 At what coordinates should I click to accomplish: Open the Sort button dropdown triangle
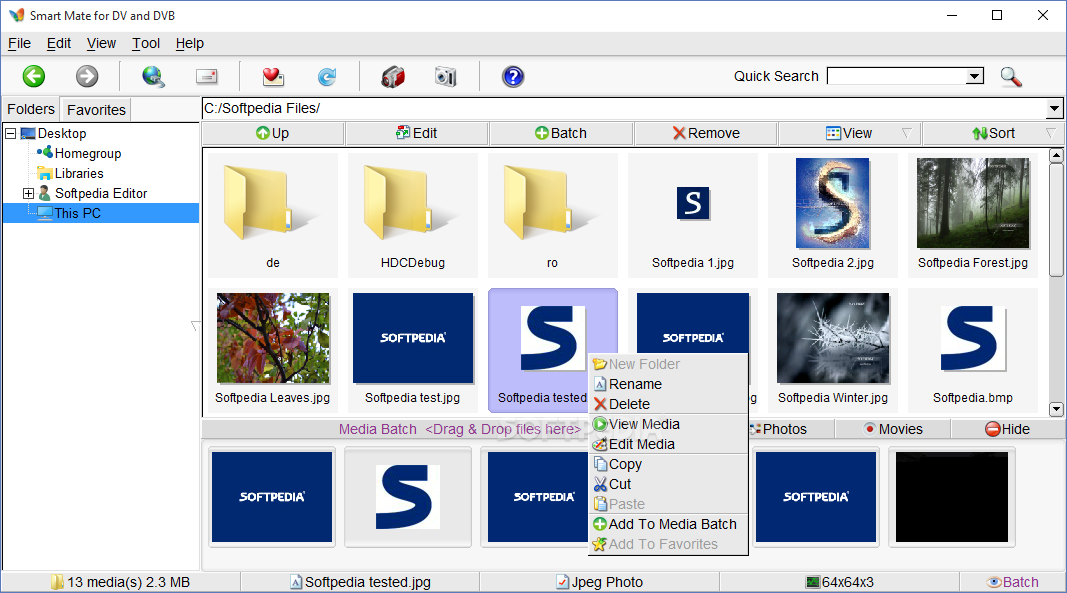(x=1051, y=133)
